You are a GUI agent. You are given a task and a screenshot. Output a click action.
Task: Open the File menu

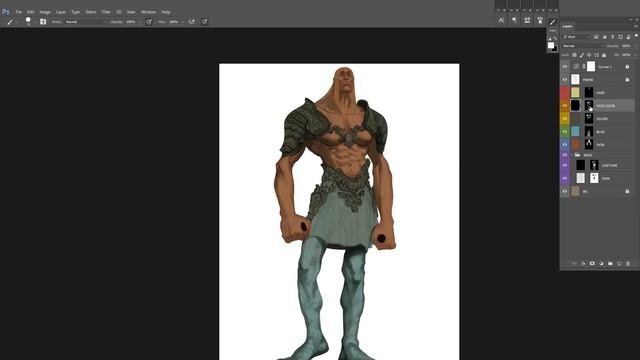pos(18,12)
